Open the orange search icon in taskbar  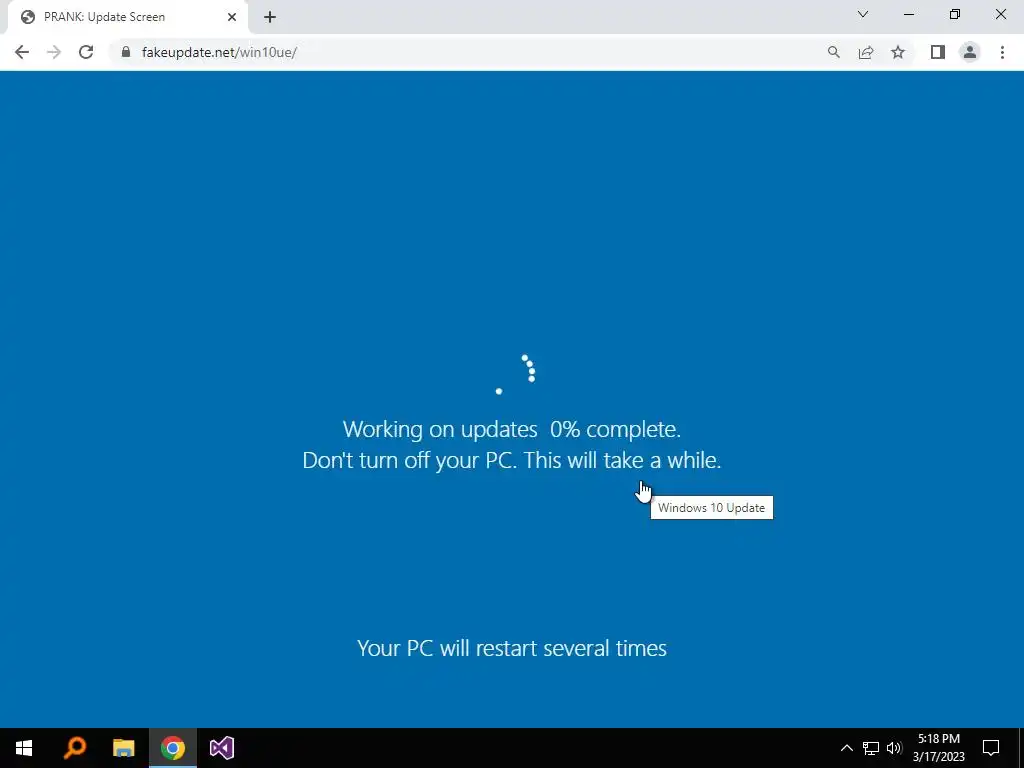coord(74,748)
